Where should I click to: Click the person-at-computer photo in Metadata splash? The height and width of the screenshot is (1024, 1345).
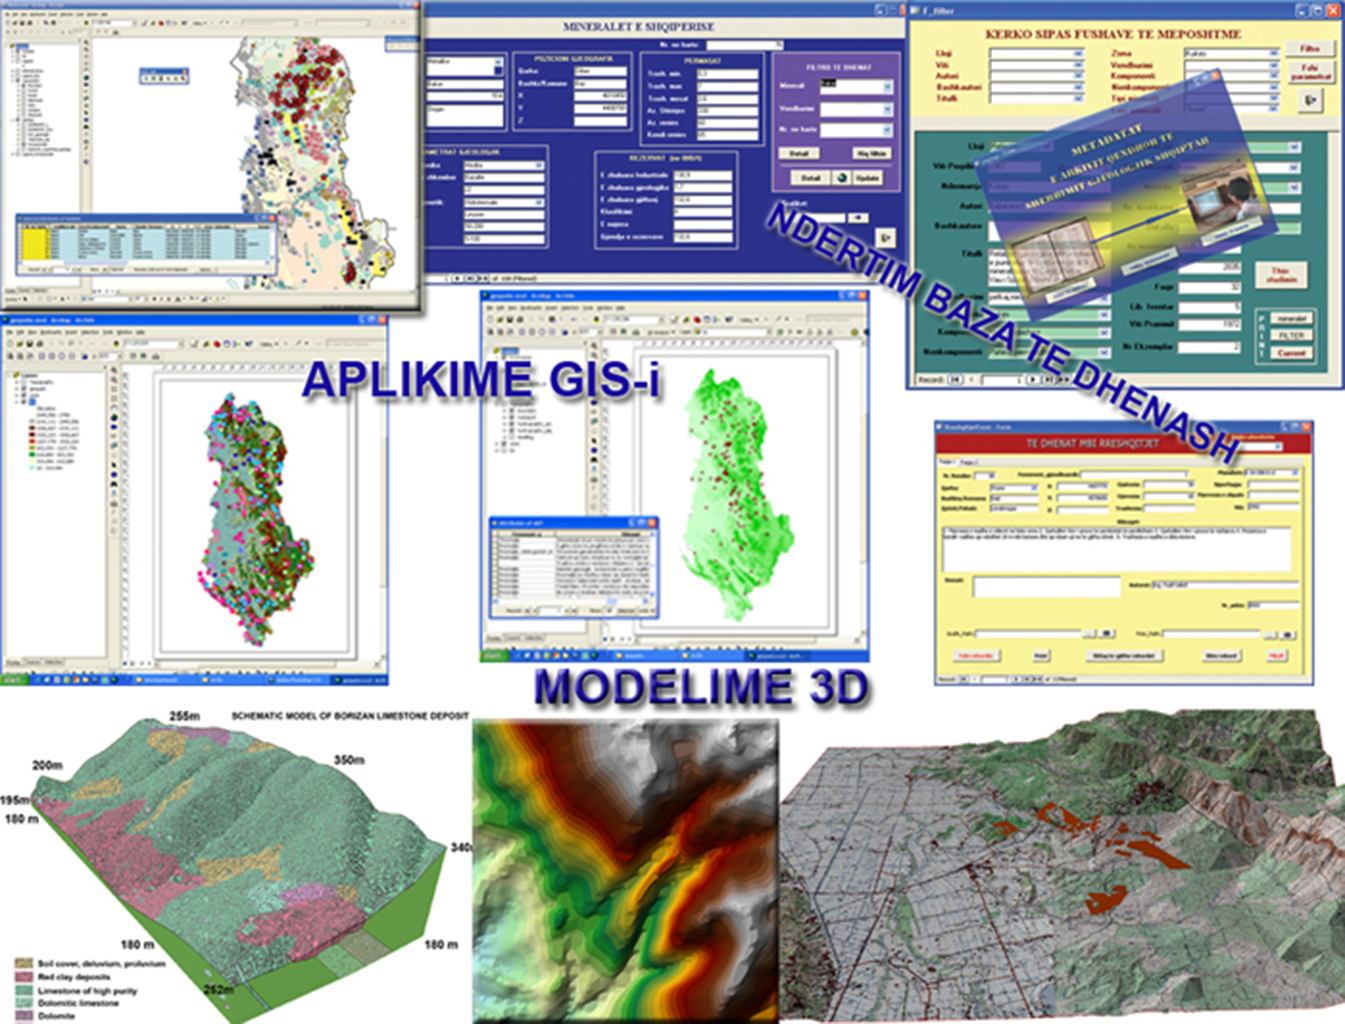(x=1222, y=198)
